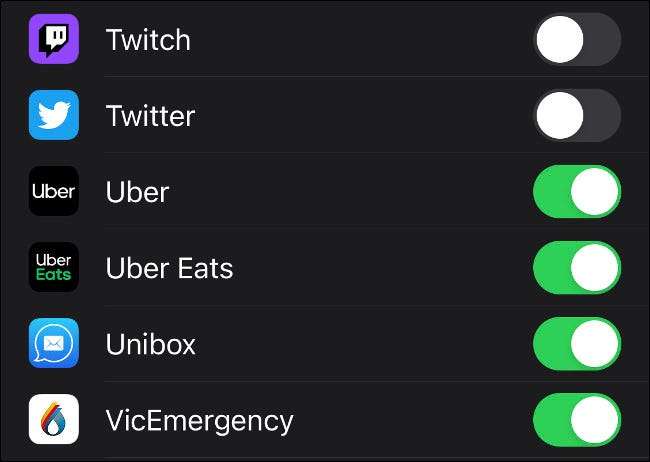Disable the Uber toggle switch
Viewport: 650px width, 462px height.
tap(577, 192)
